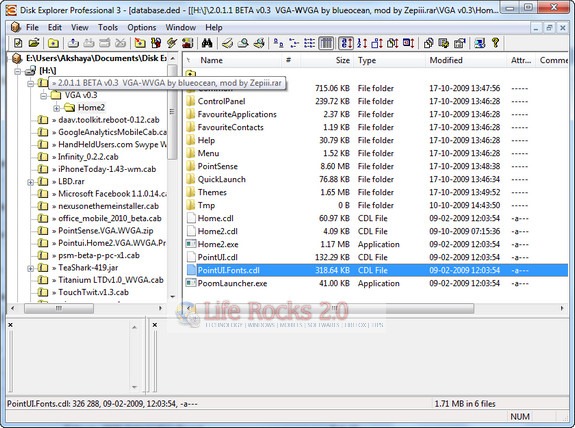Open the Window menu
Viewport: 575px width, 428px height.
(x=180, y=28)
